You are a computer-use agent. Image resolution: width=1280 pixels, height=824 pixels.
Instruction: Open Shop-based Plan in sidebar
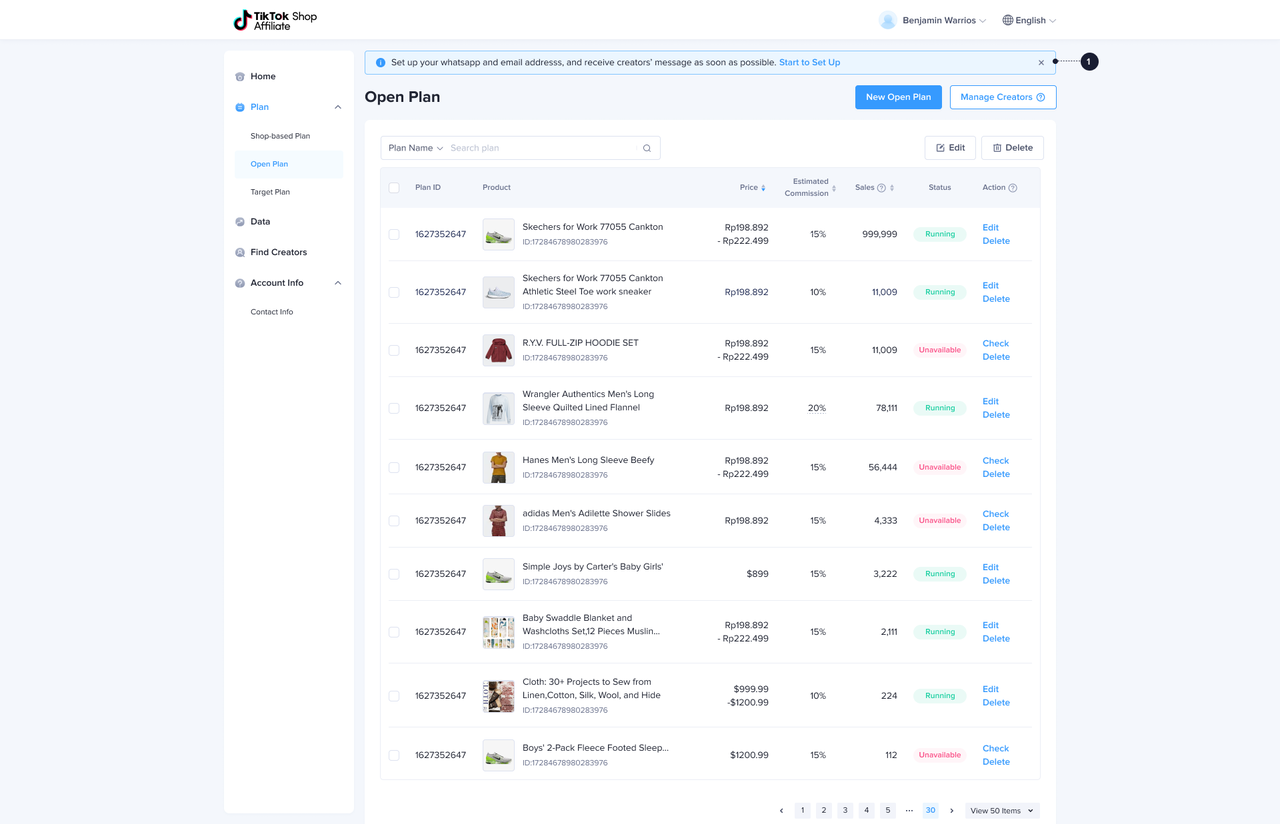(280, 136)
